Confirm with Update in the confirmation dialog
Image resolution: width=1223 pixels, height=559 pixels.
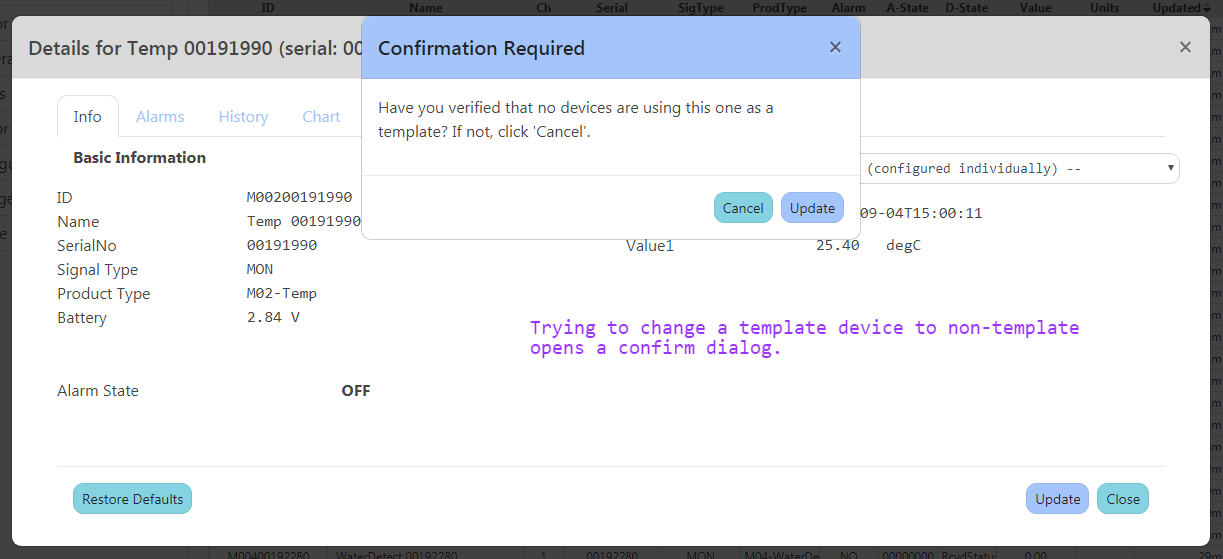812,208
